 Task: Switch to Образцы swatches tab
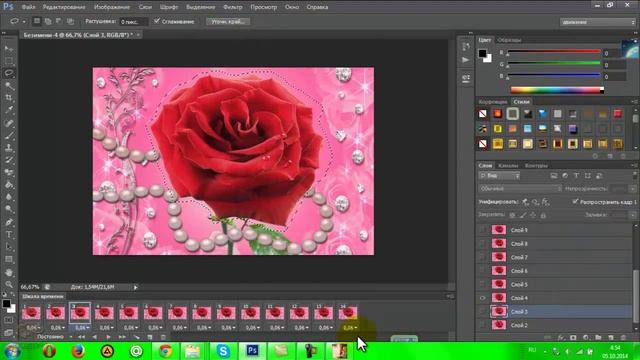[x=509, y=40]
